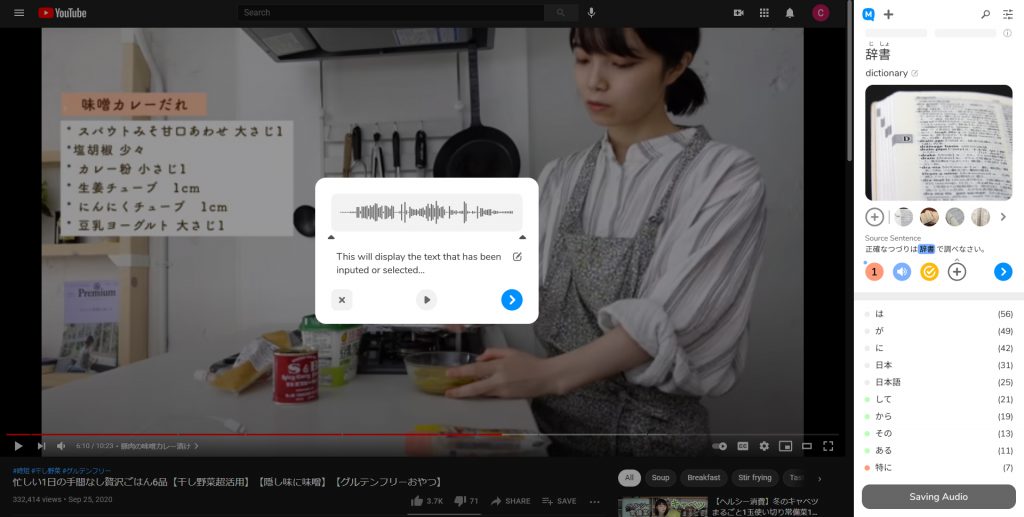The width and height of the screenshot is (1024, 517).
Task: Select the Breakfast category chip
Action: tap(704, 478)
